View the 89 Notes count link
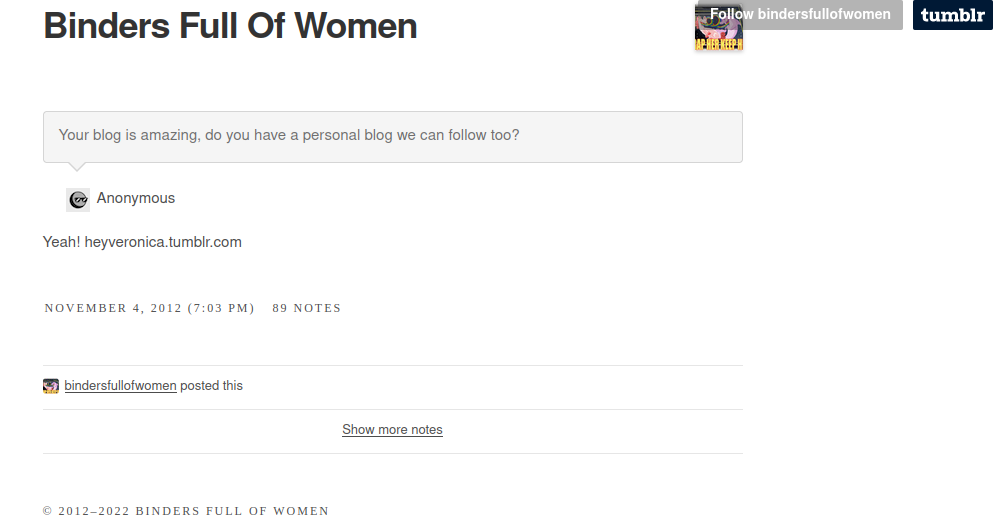This screenshot has height=526, width=998. (x=306, y=308)
